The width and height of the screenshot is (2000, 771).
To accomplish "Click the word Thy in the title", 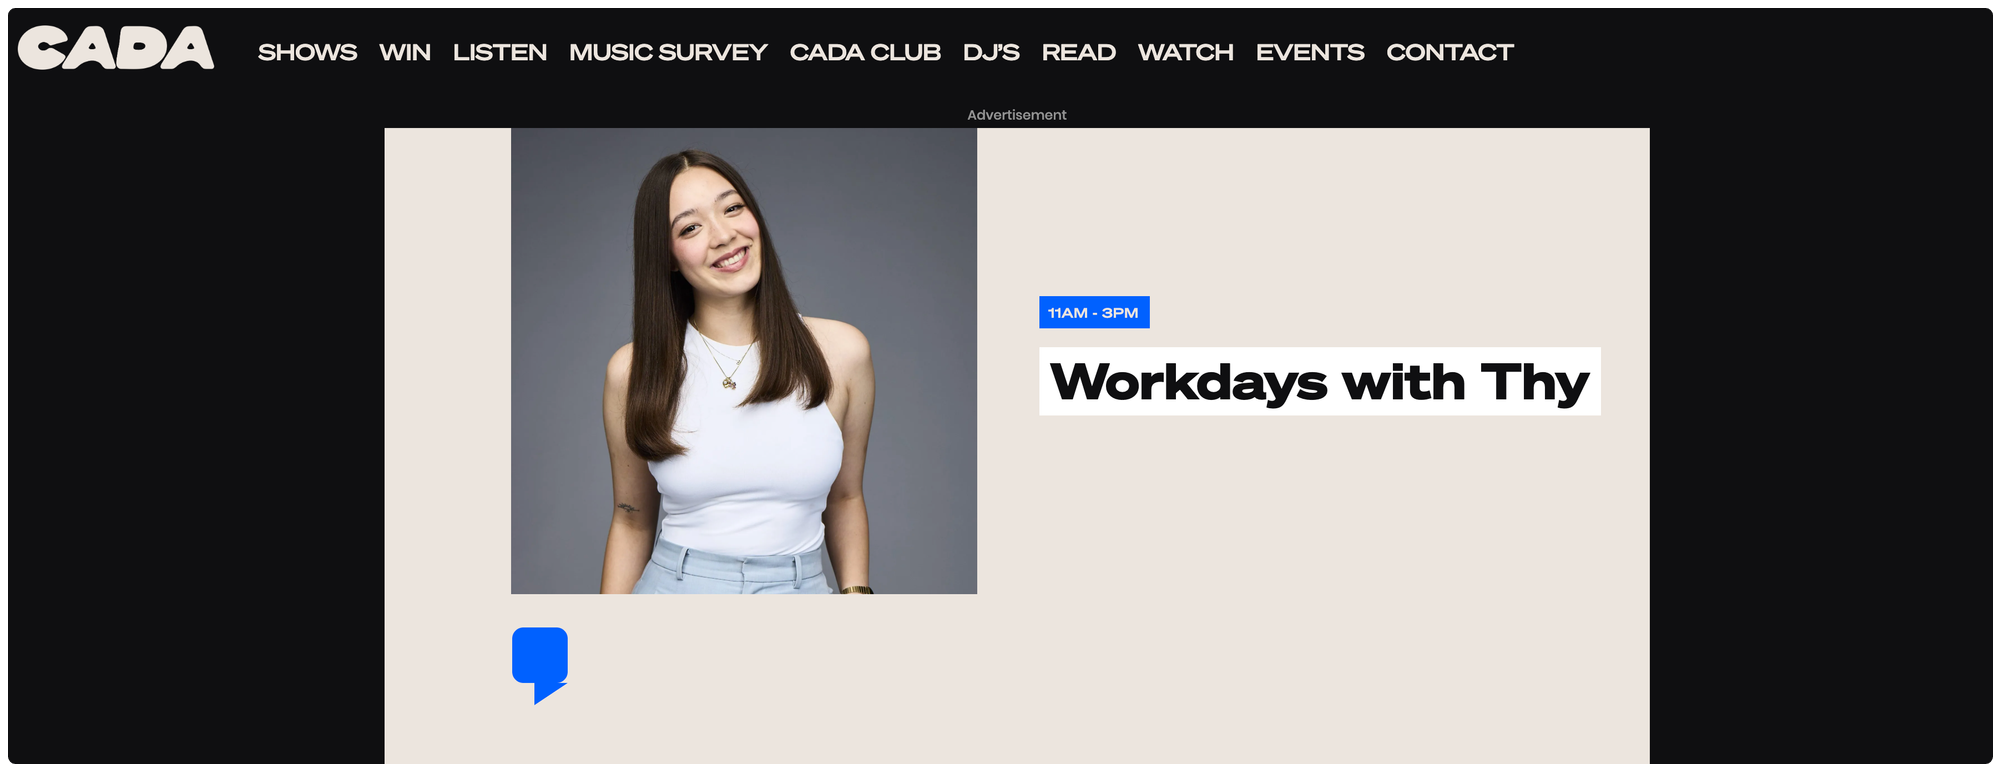I will click(1535, 383).
